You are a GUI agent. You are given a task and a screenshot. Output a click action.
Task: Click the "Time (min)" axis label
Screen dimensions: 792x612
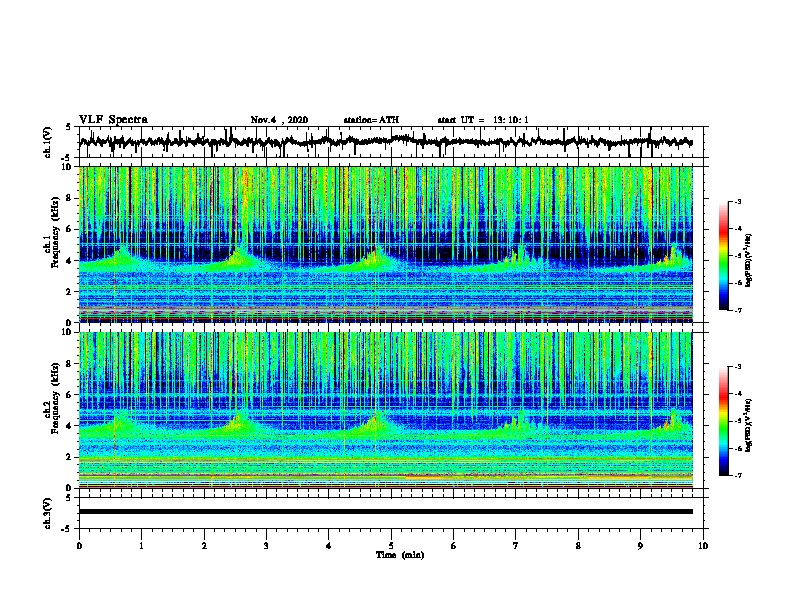[x=400, y=555]
